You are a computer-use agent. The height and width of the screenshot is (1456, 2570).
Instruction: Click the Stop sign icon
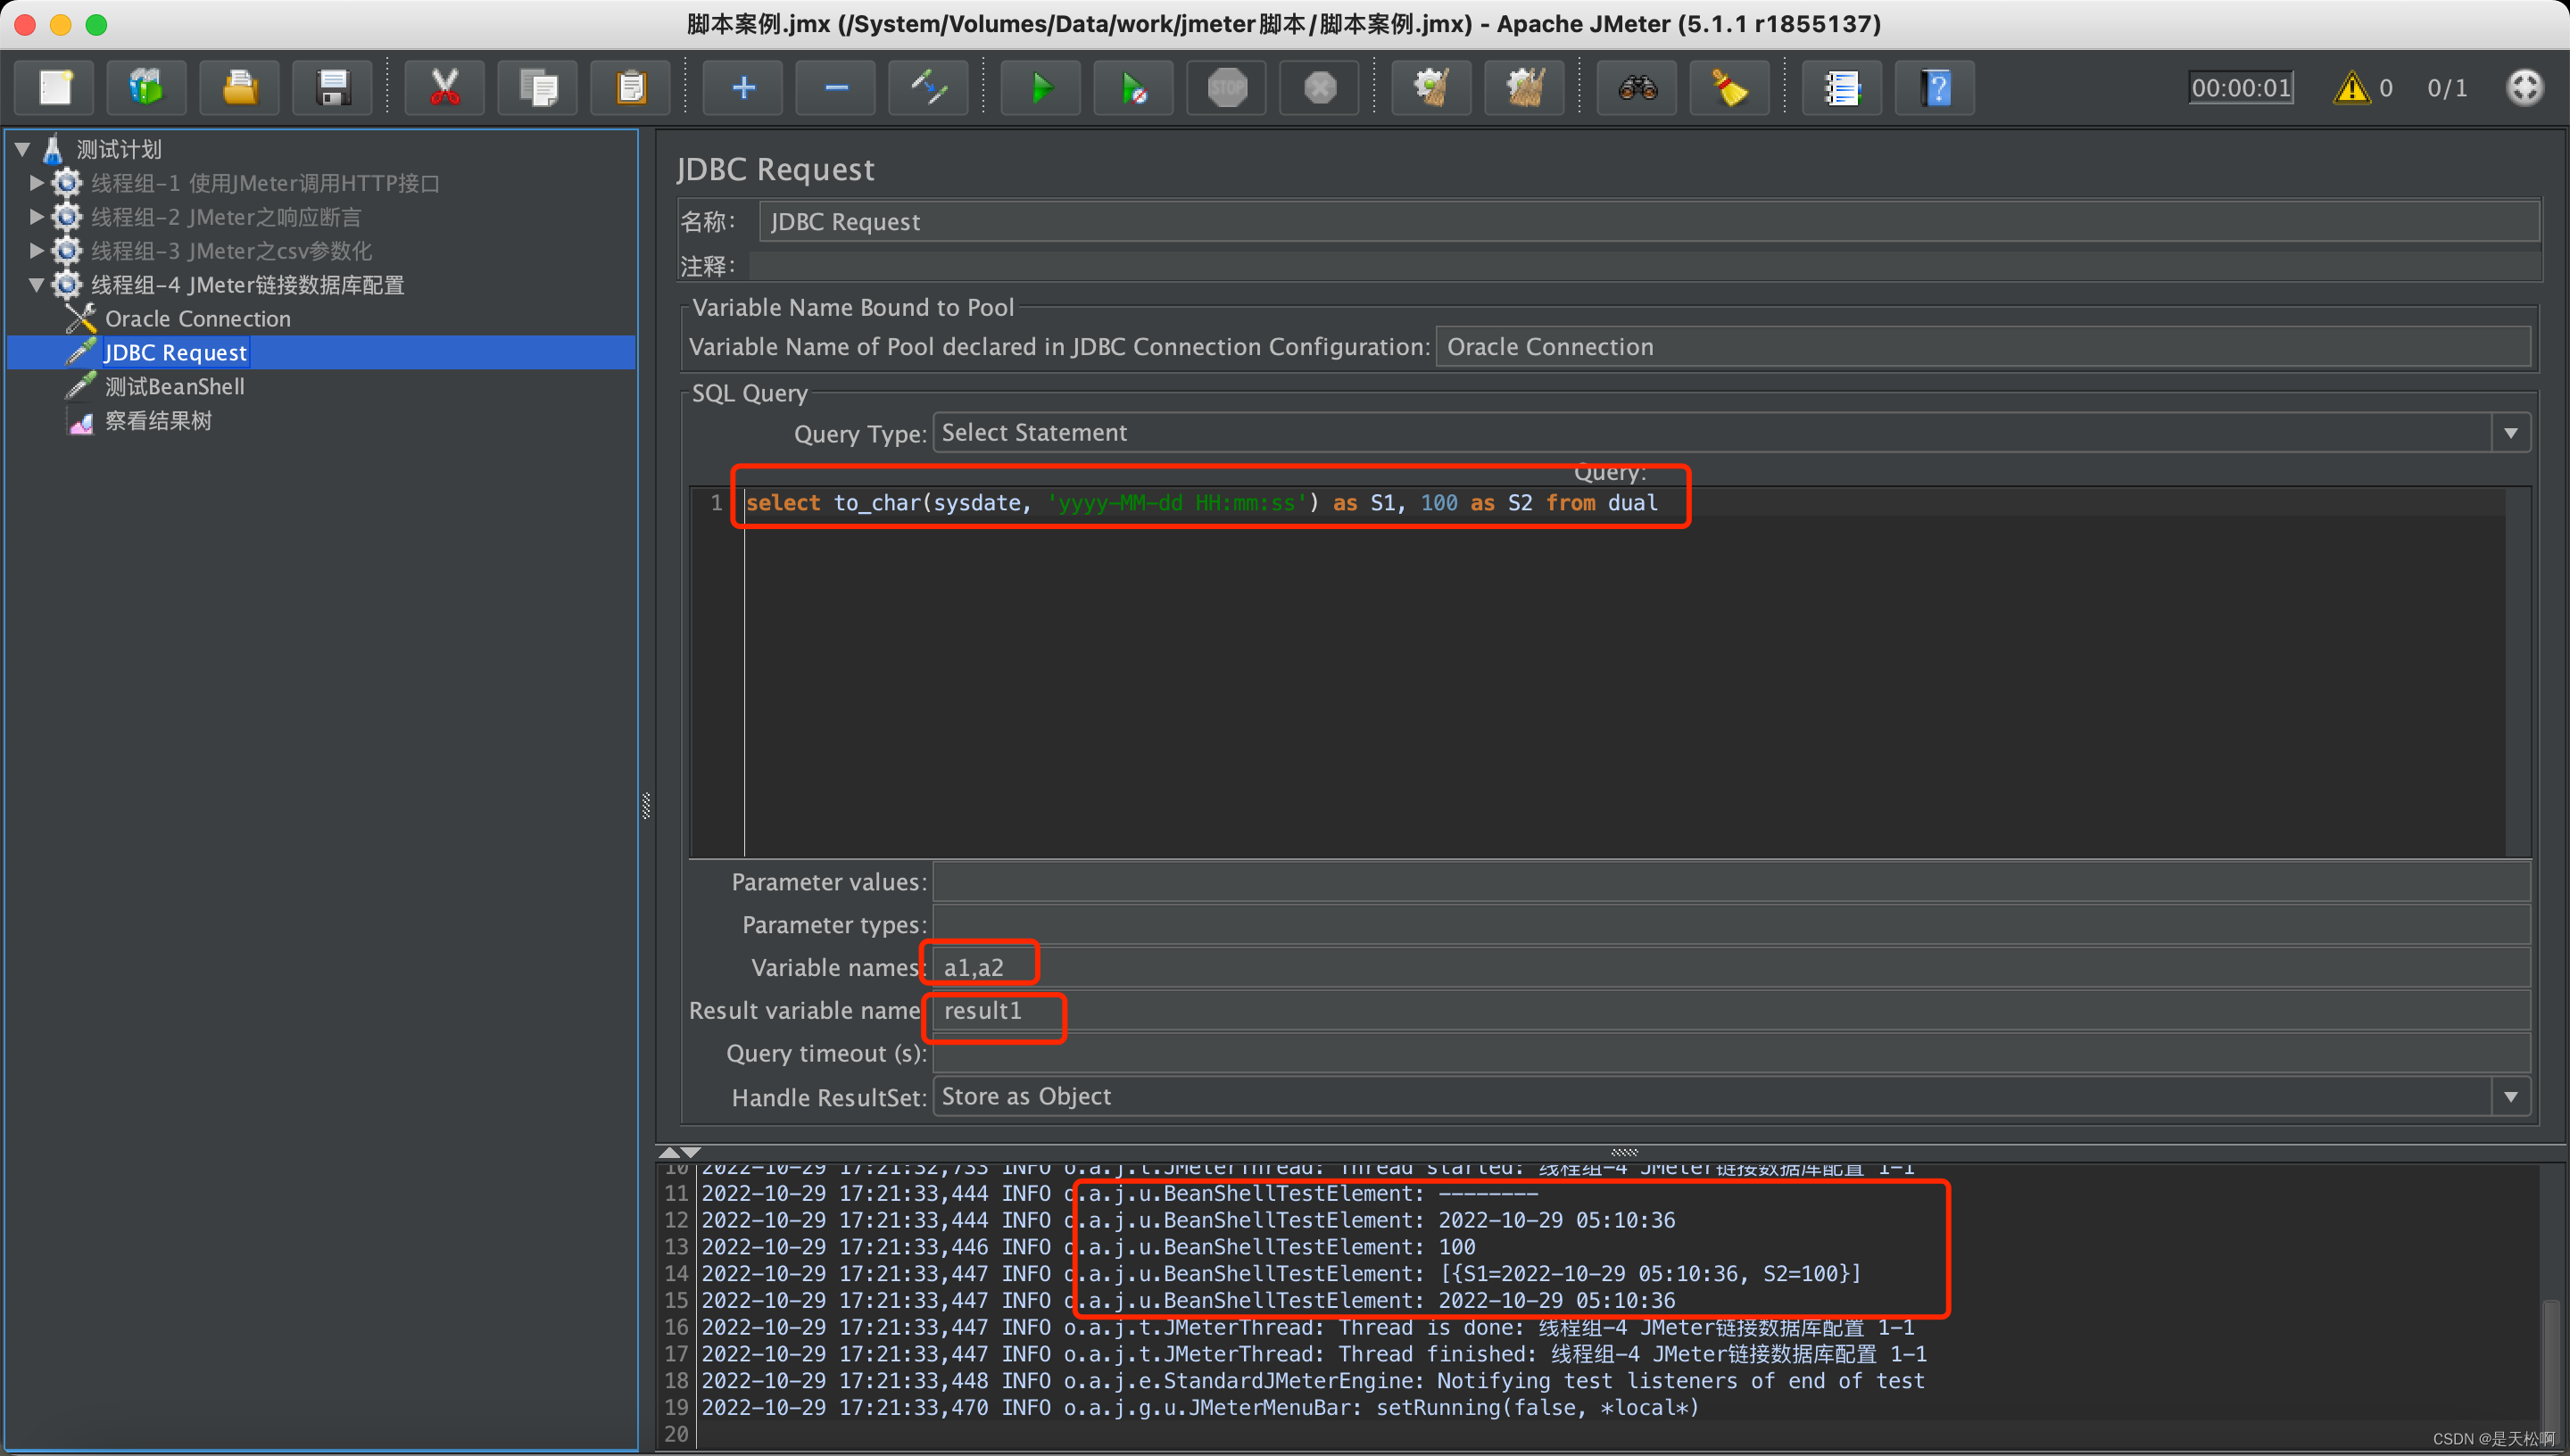1227,88
